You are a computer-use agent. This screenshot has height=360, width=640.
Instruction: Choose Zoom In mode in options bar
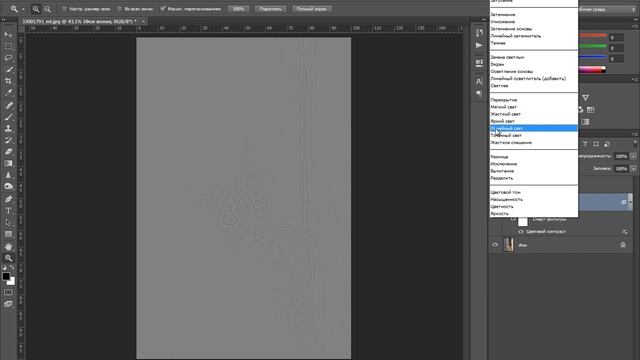(36, 9)
